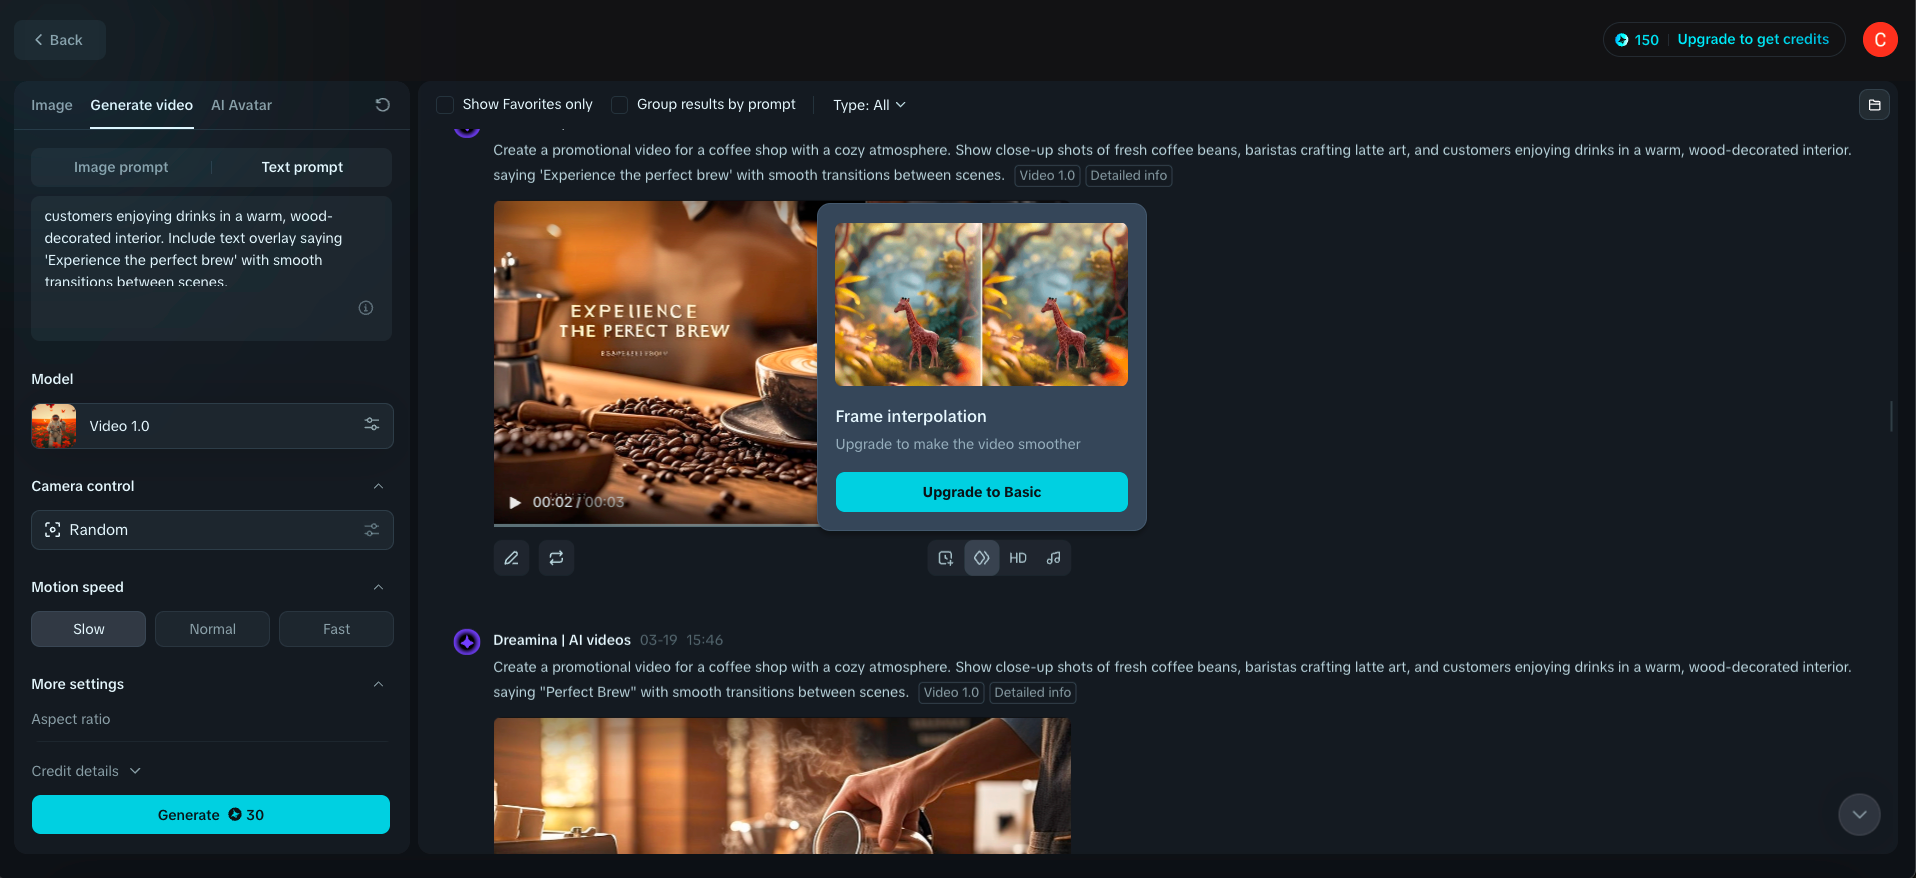This screenshot has height=878, width=1916.
Task: Click the results list vertical scrollbar
Action: coord(1891,416)
